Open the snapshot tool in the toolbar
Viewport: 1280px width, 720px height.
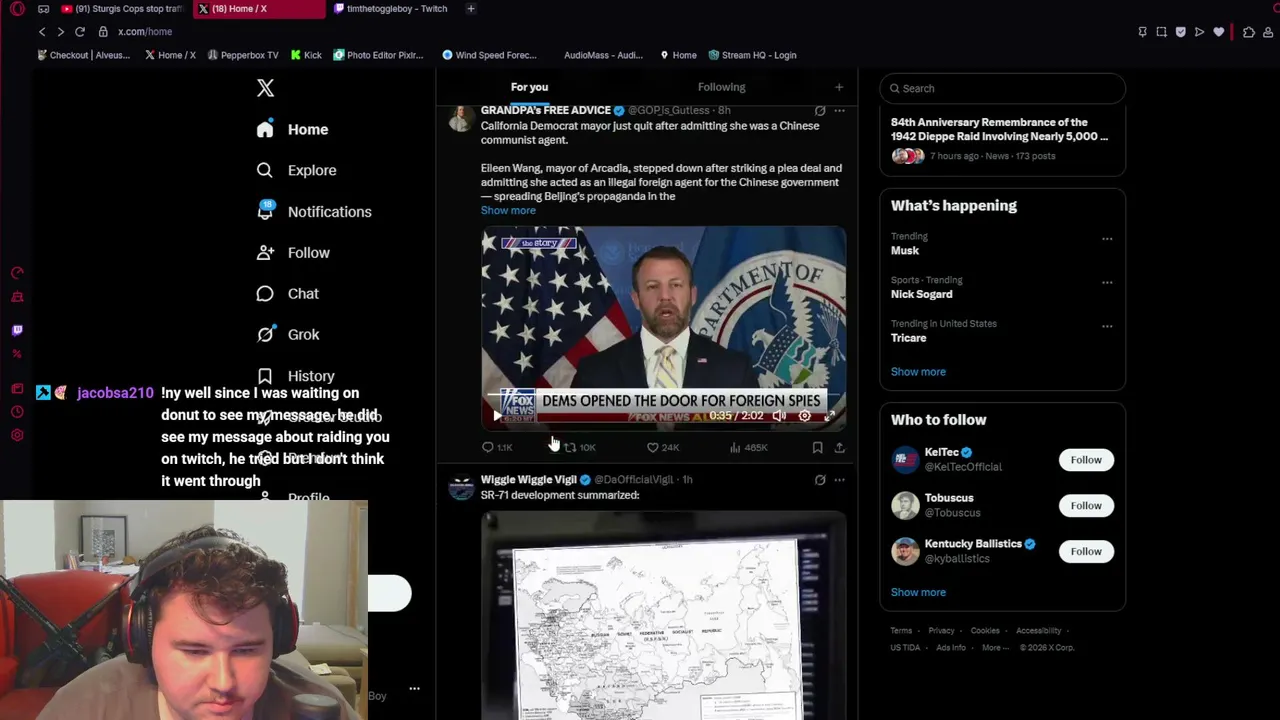[x=1161, y=32]
